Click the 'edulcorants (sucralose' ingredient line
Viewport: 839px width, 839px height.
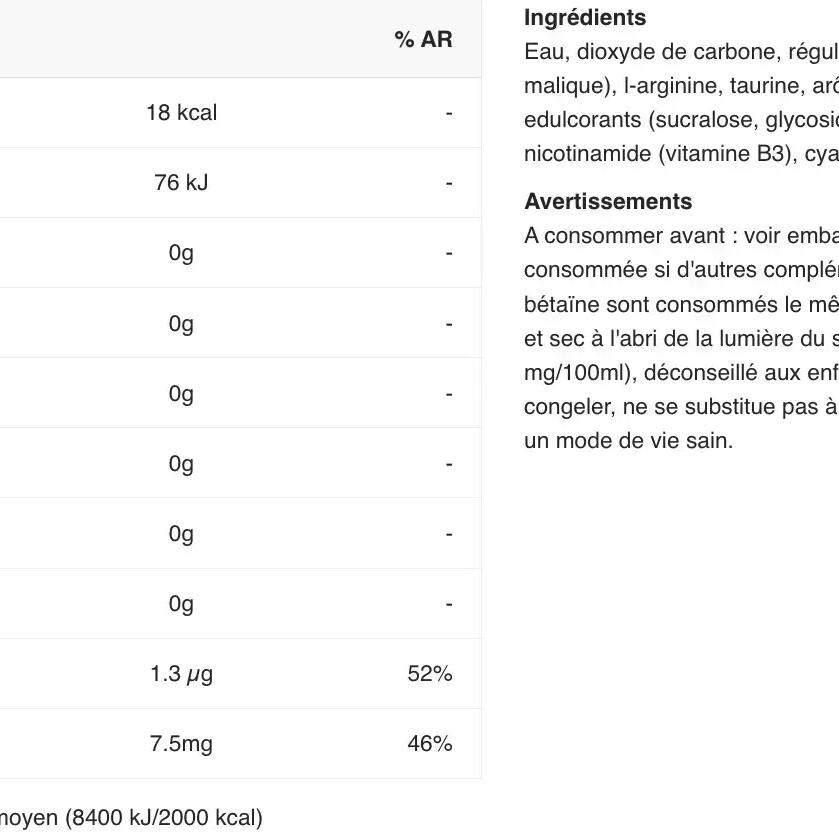click(x=681, y=120)
